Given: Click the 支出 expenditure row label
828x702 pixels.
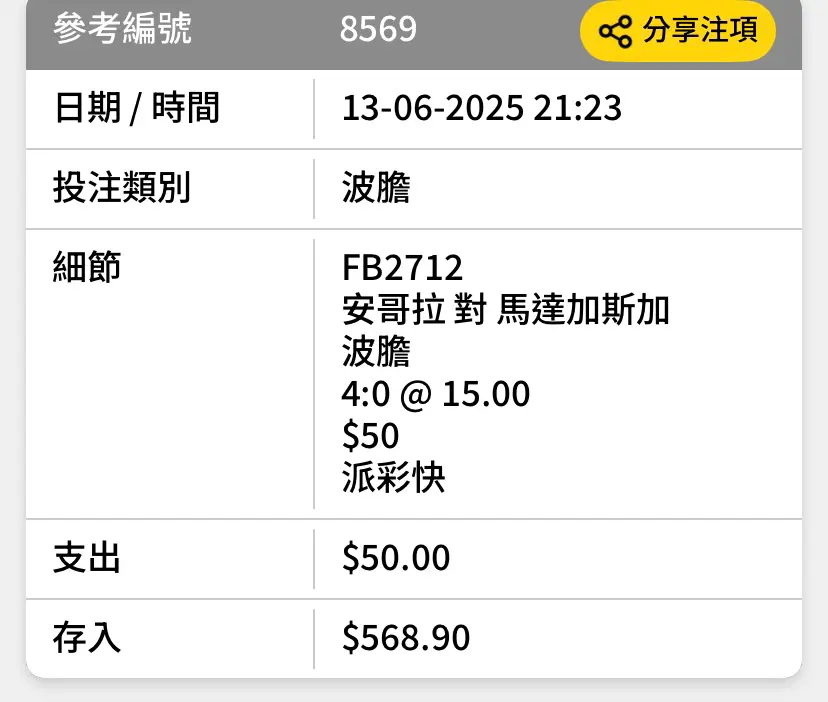Looking at the screenshot, I should [87, 558].
